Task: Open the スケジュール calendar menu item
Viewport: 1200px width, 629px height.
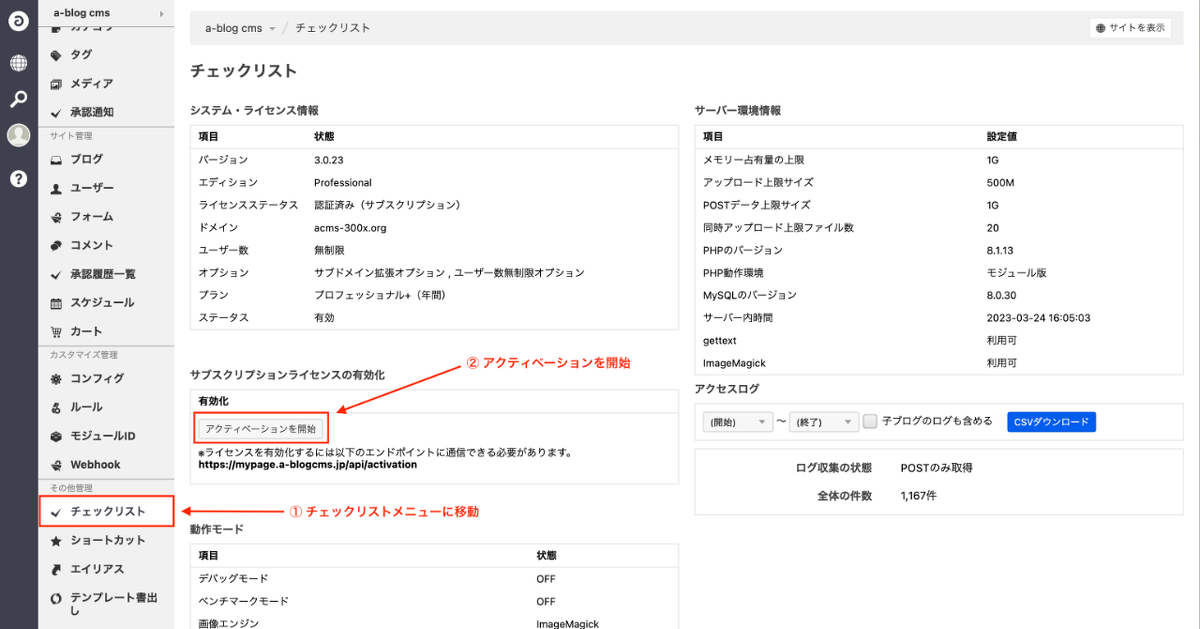Action: coord(101,302)
